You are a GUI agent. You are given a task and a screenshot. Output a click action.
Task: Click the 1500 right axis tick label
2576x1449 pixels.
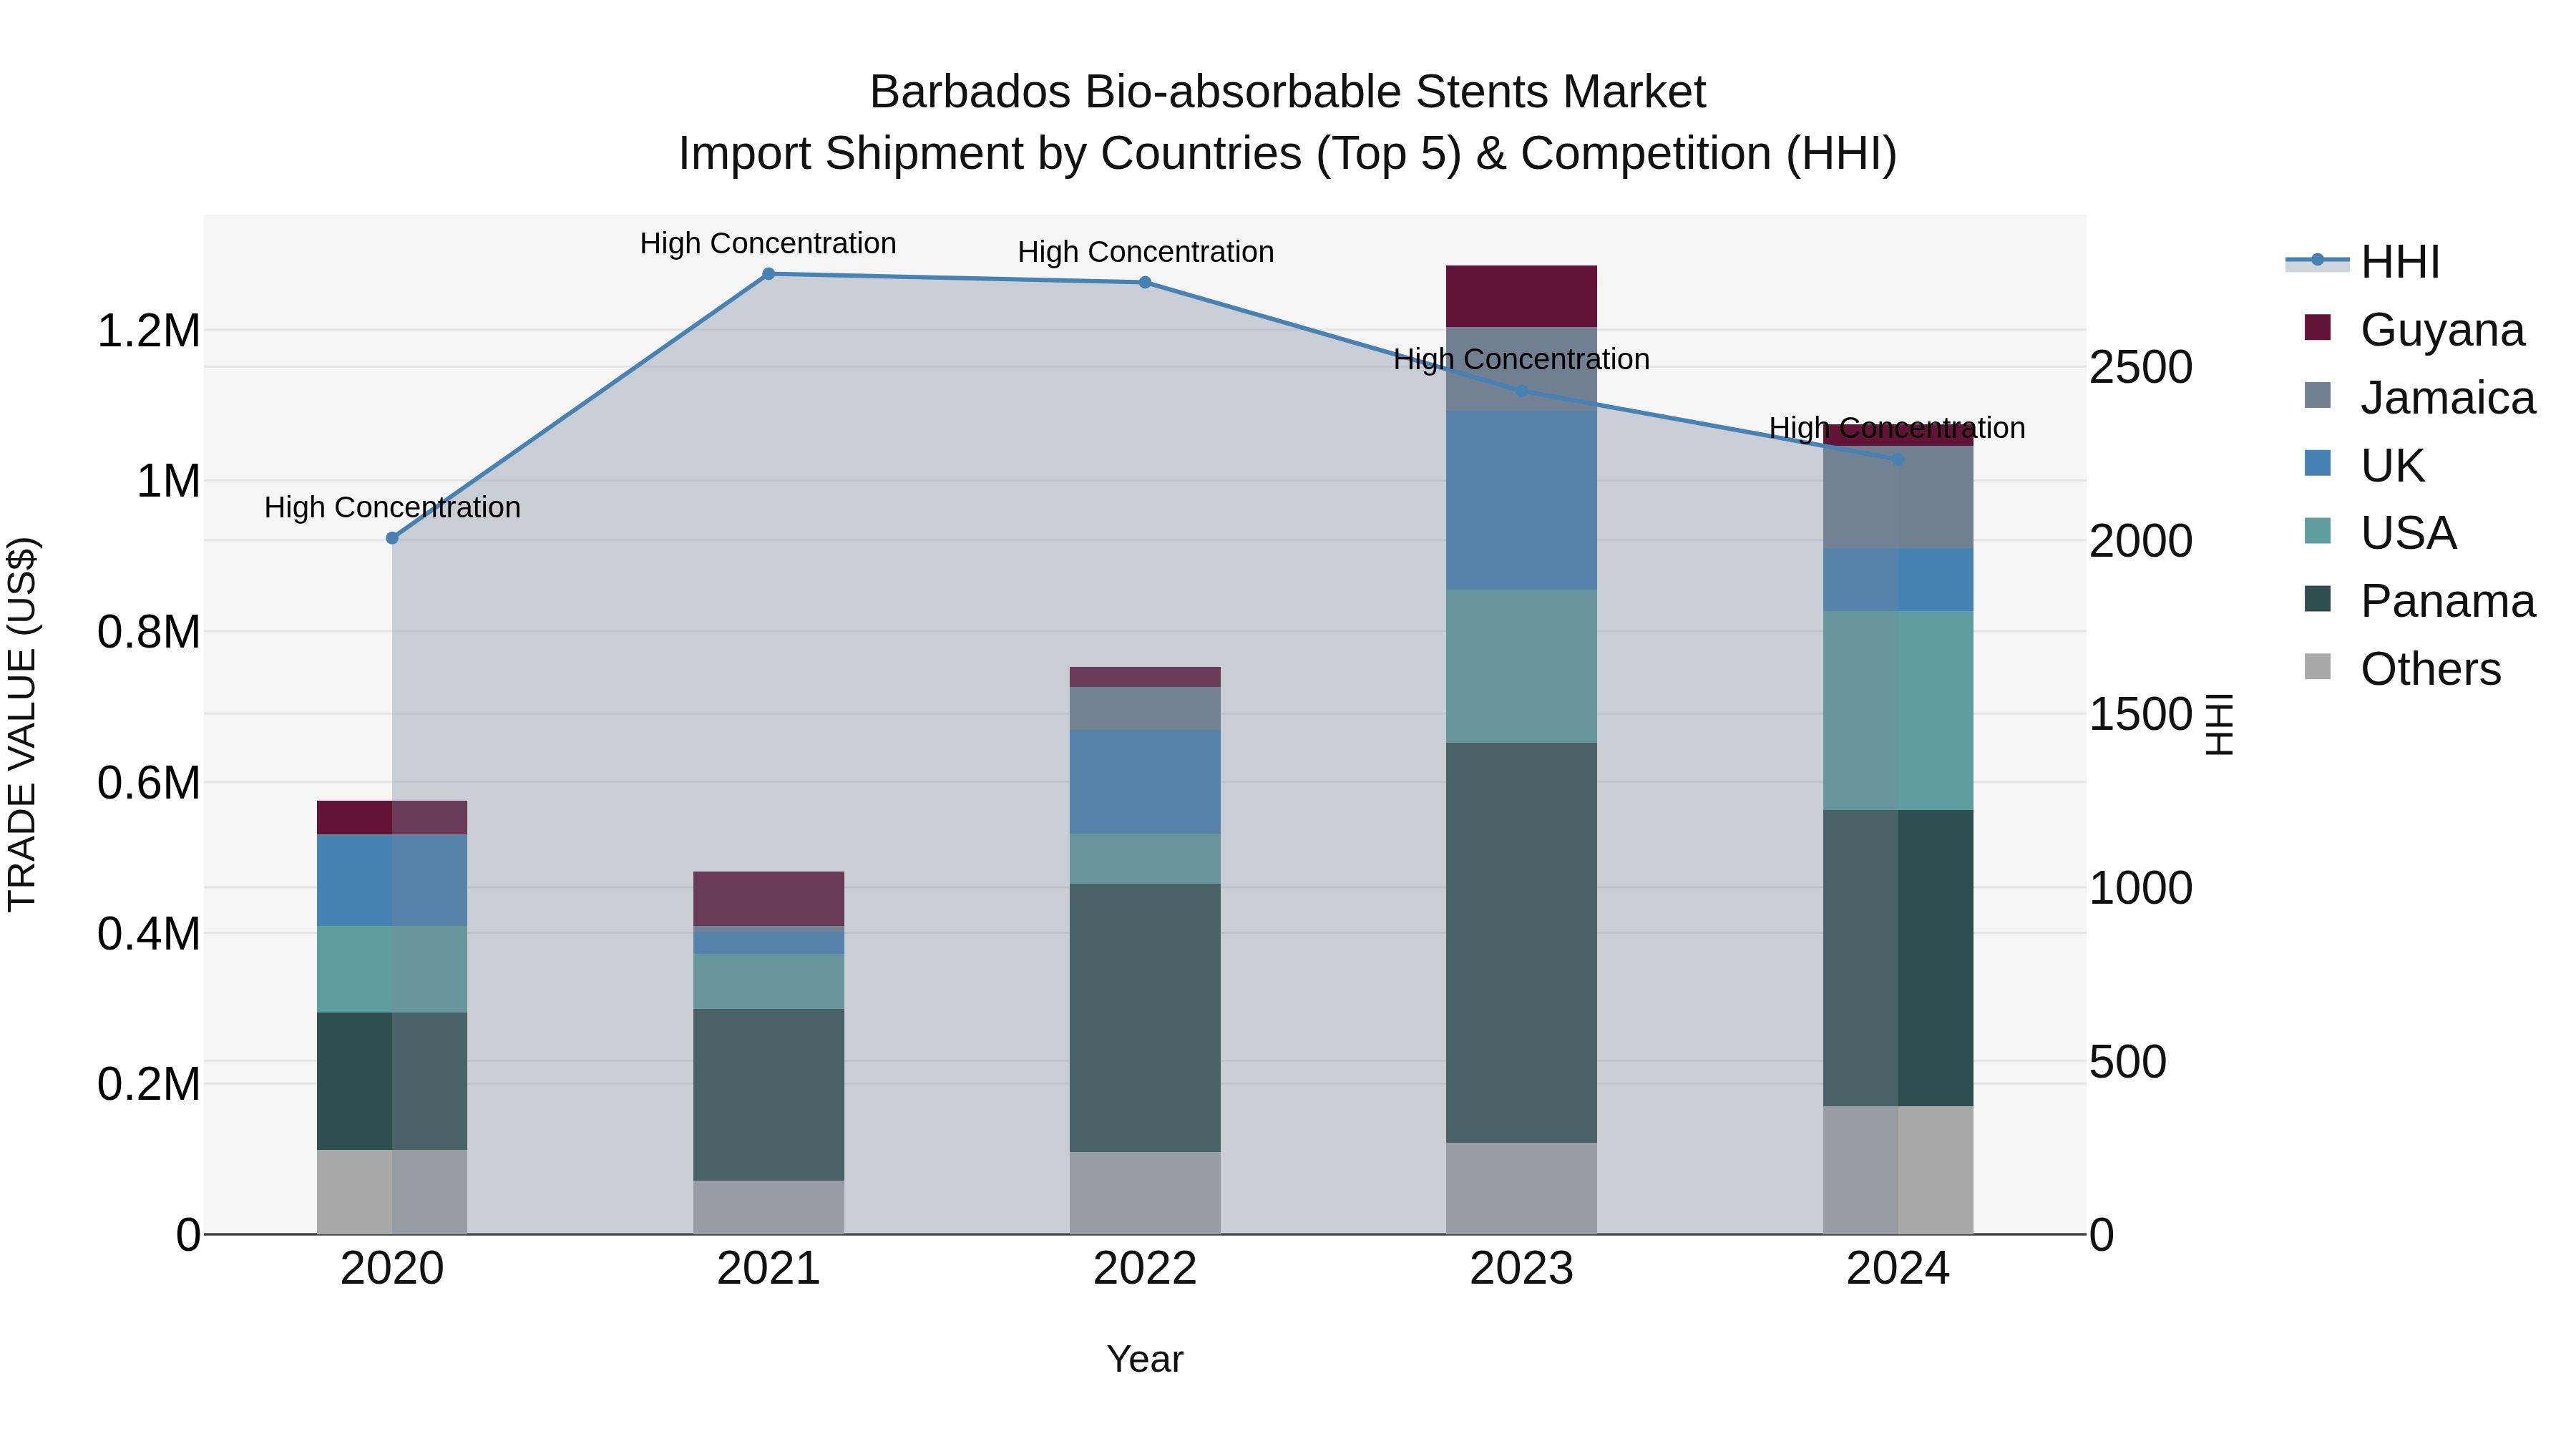[2141, 715]
